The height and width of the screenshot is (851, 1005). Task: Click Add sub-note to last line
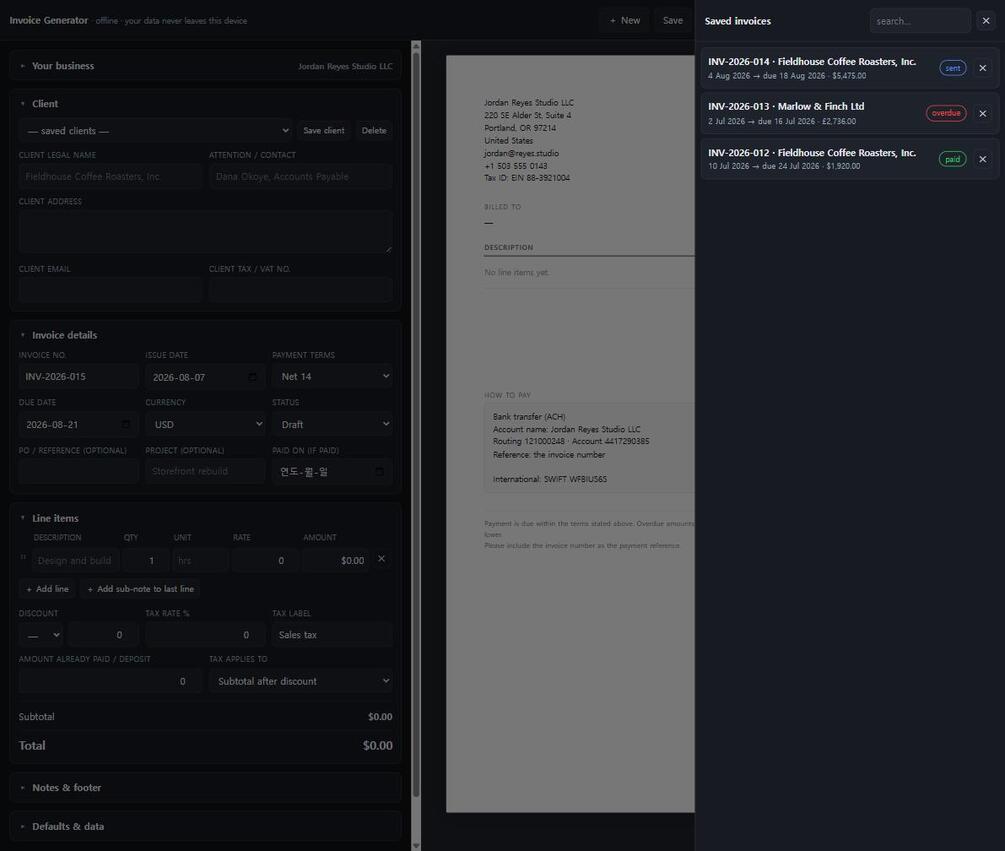(x=140, y=589)
